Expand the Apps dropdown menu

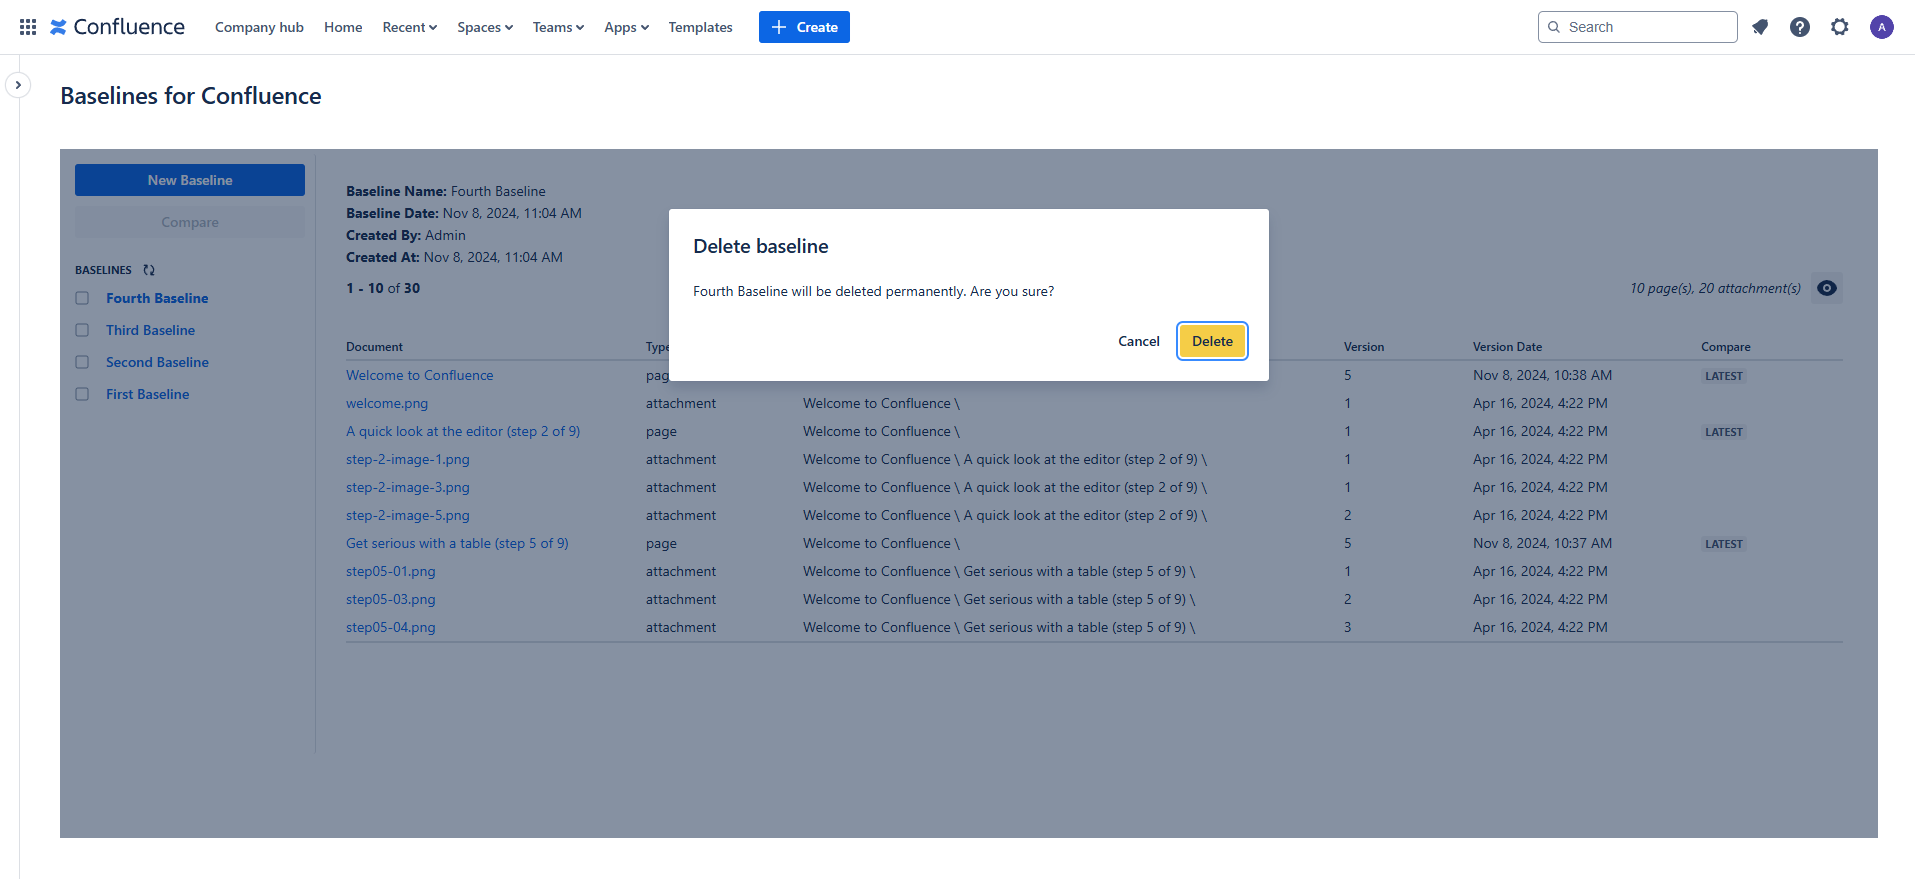pyautogui.click(x=626, y=27)
